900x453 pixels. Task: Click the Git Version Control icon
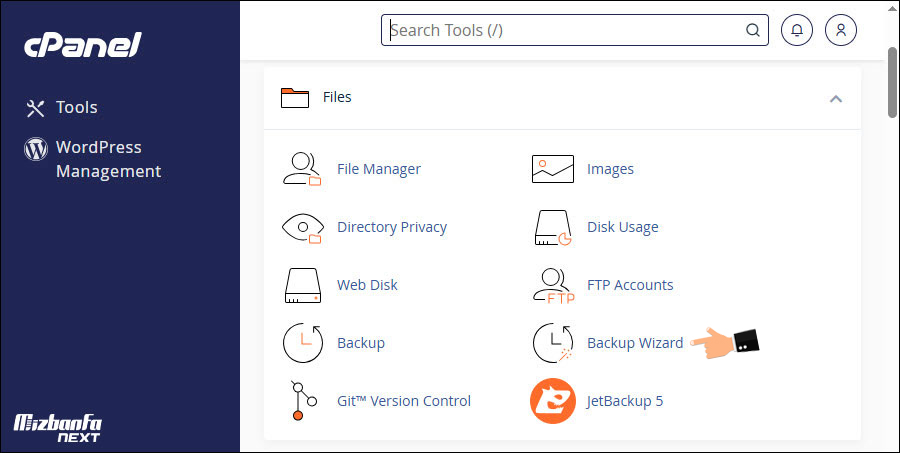tap(302, 401)
